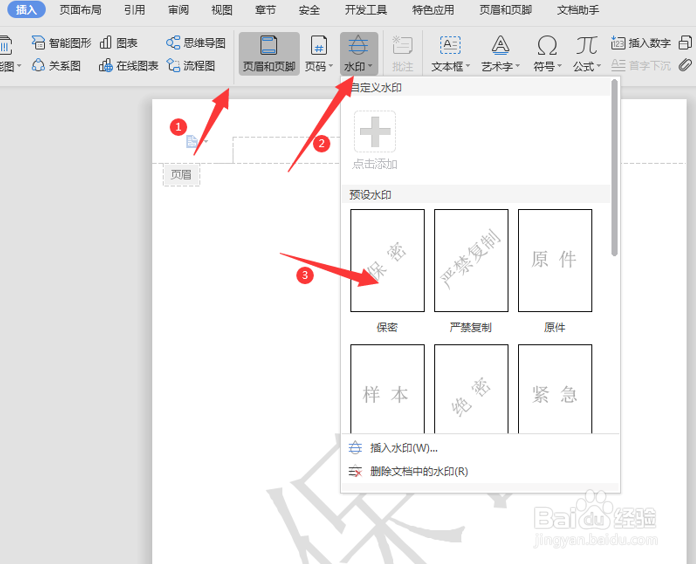Open the 开发工具 tab
This screenshot has width=696, height=564.
pos(366,10)
